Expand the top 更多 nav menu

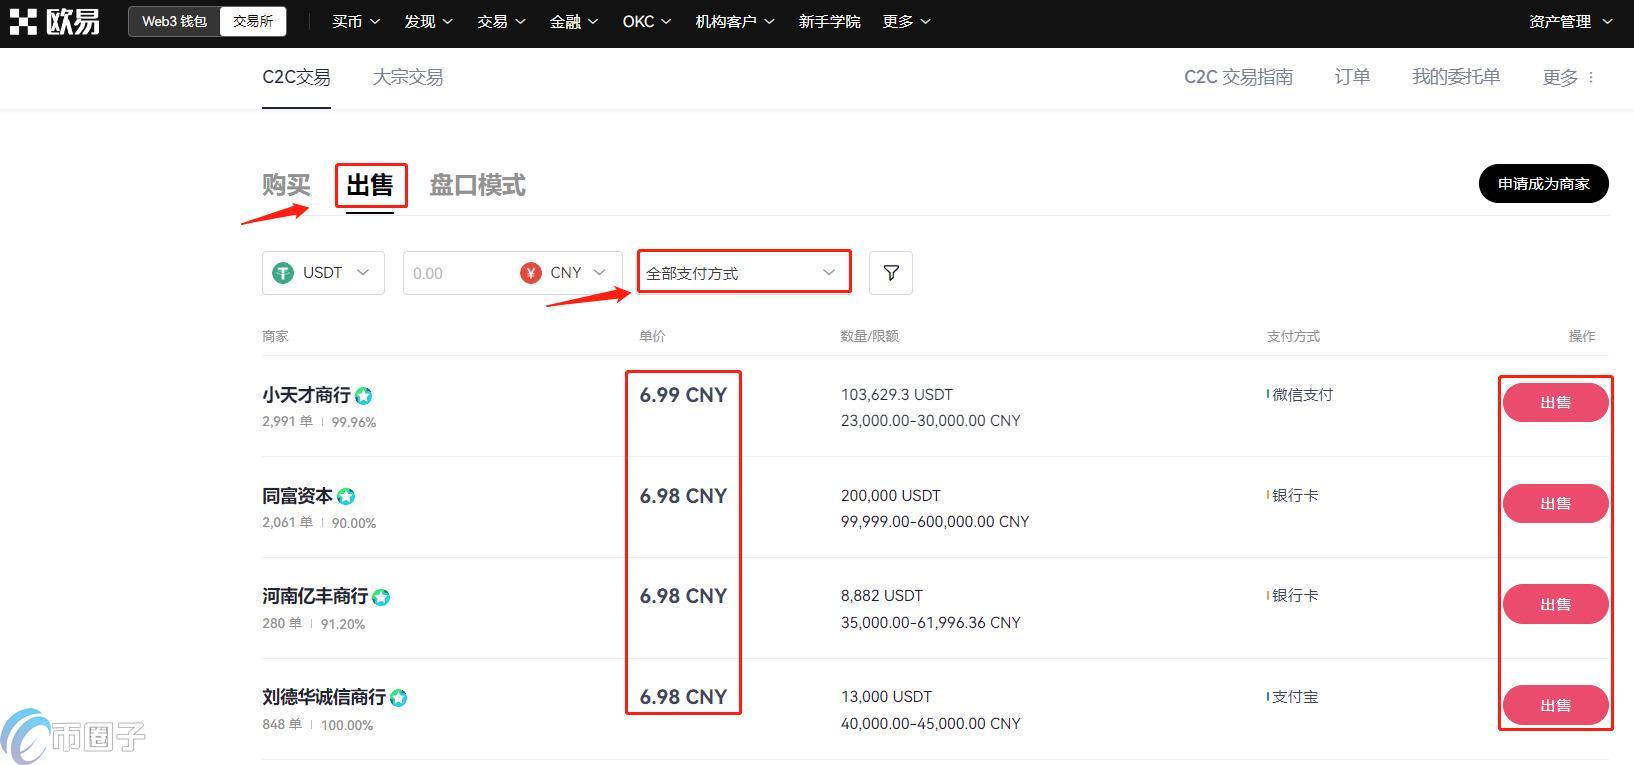[907, 21]
